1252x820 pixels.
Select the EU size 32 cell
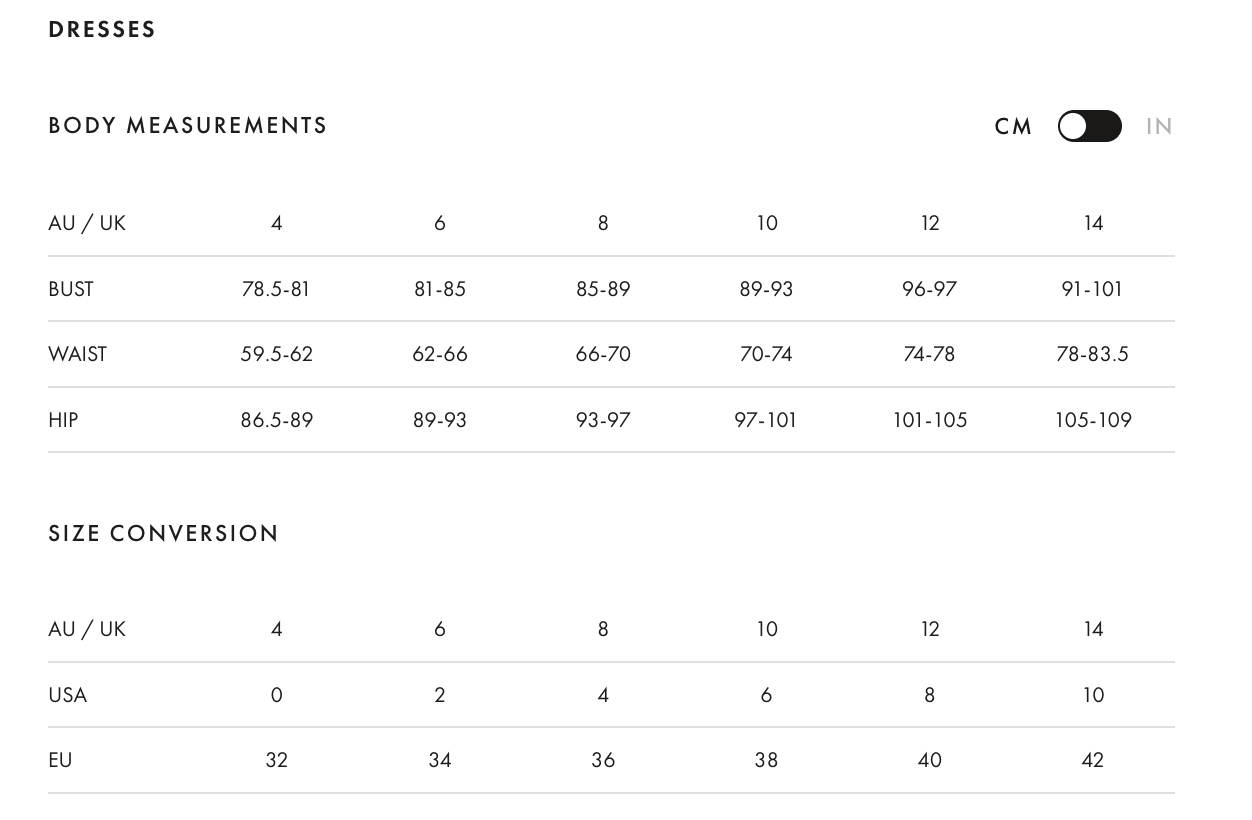pos(277,760)
